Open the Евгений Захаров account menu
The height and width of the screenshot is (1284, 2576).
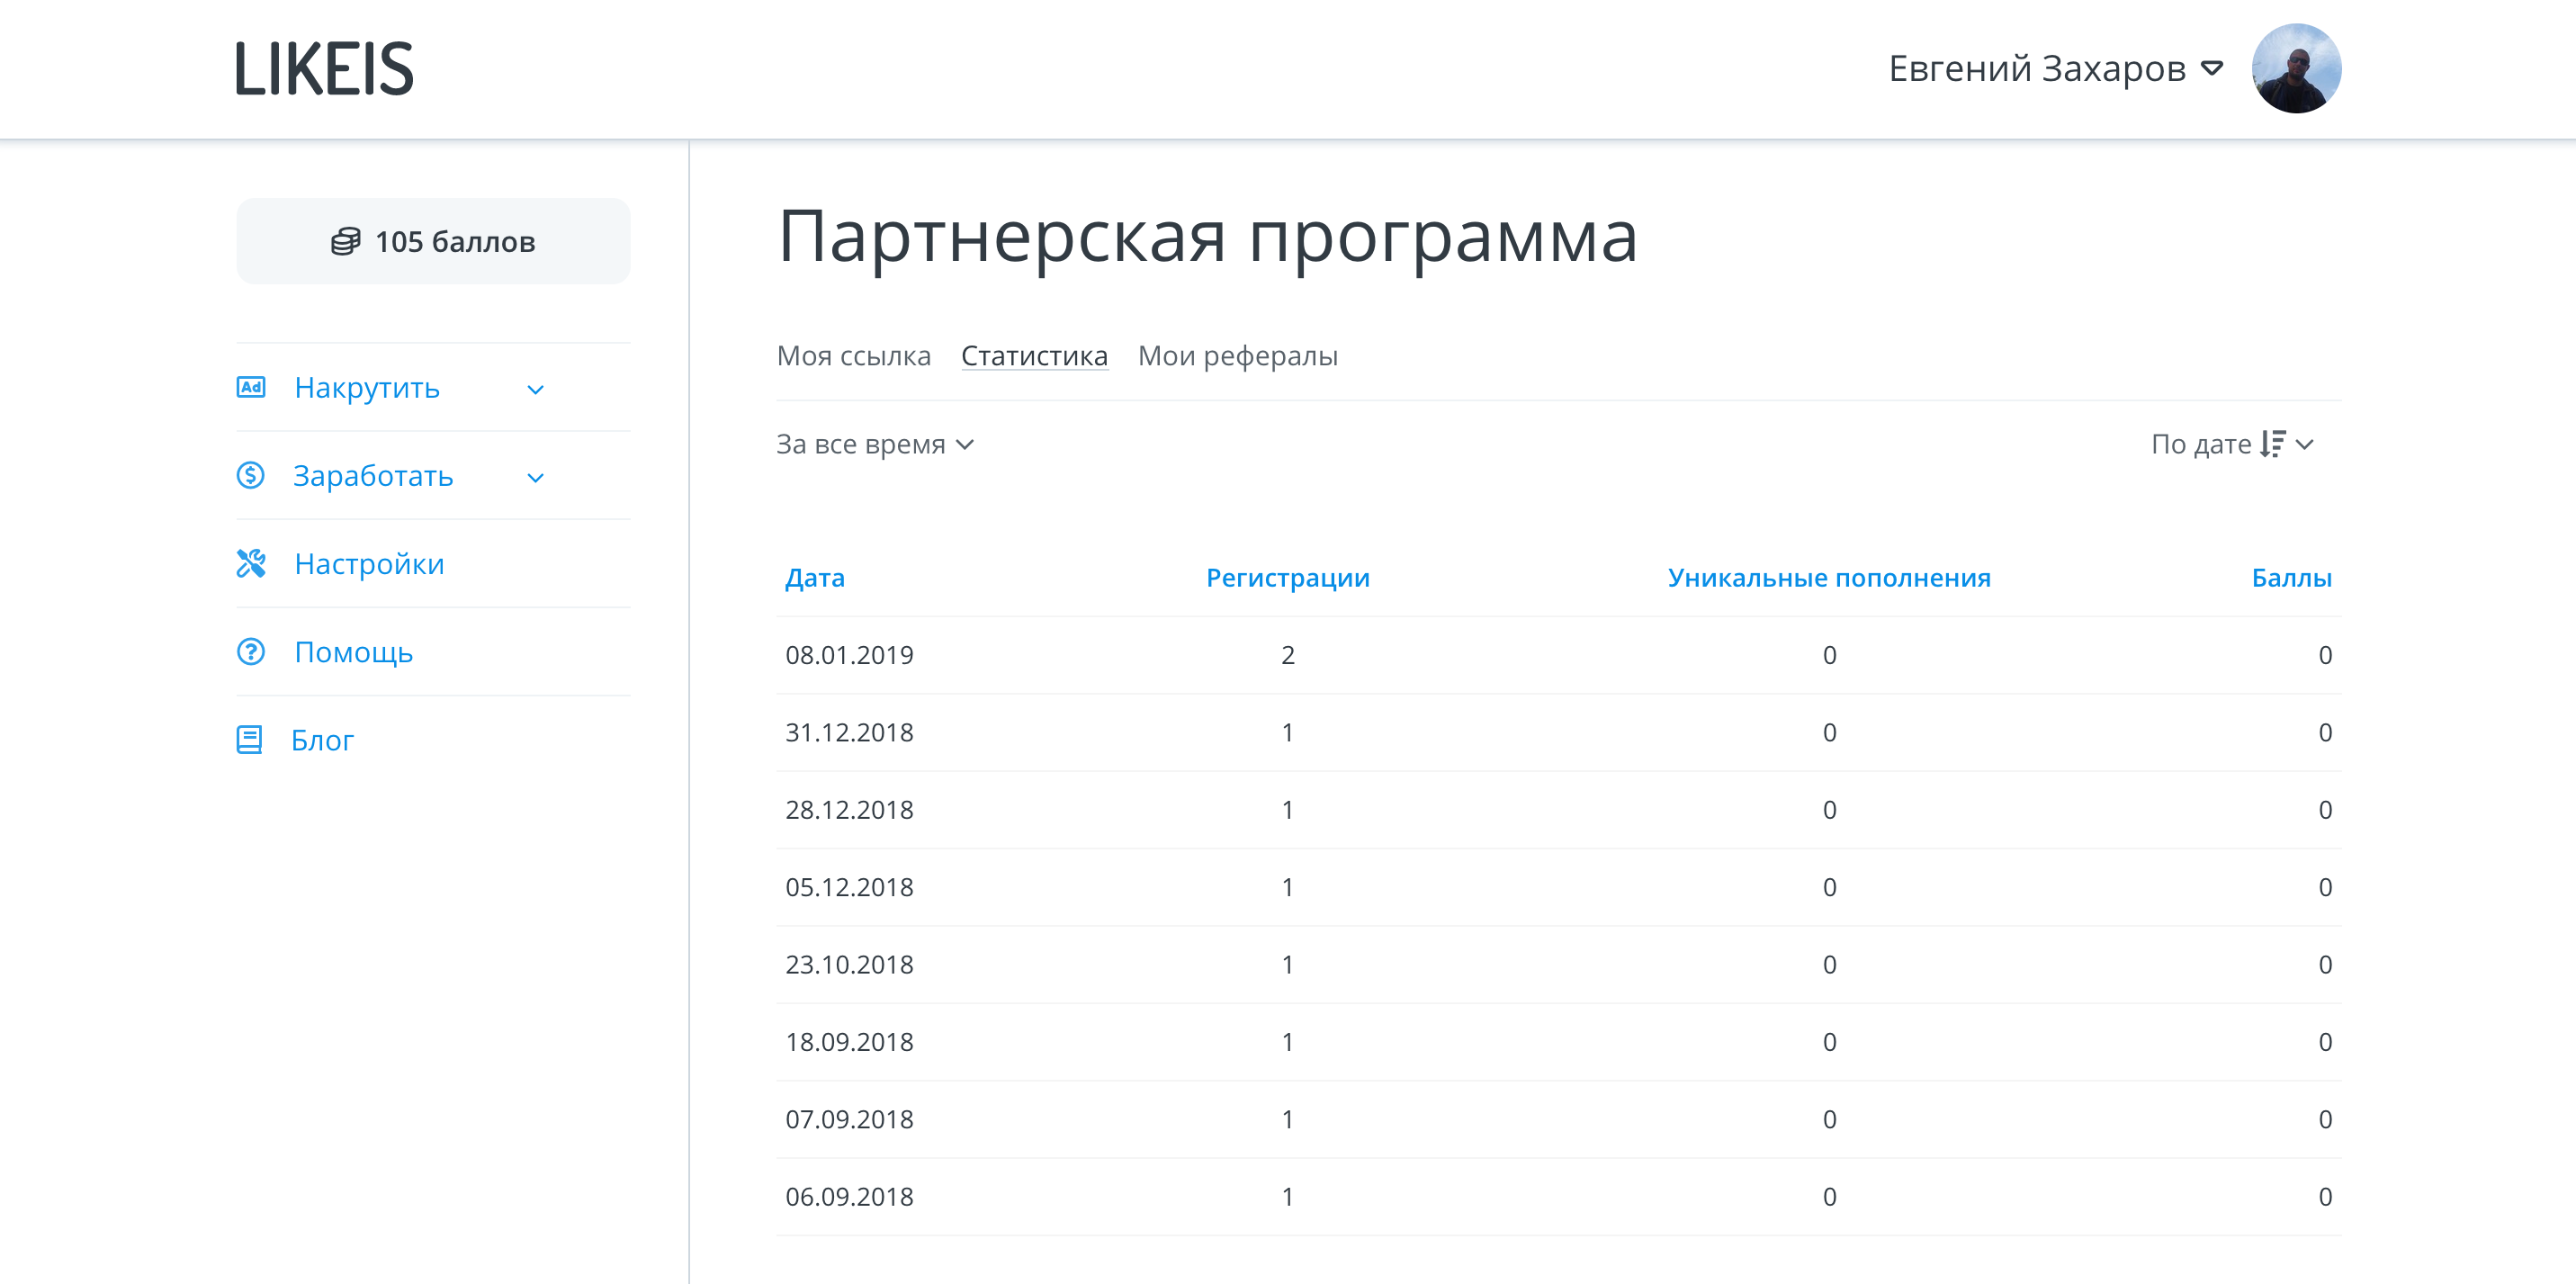tap(2053, 68)
